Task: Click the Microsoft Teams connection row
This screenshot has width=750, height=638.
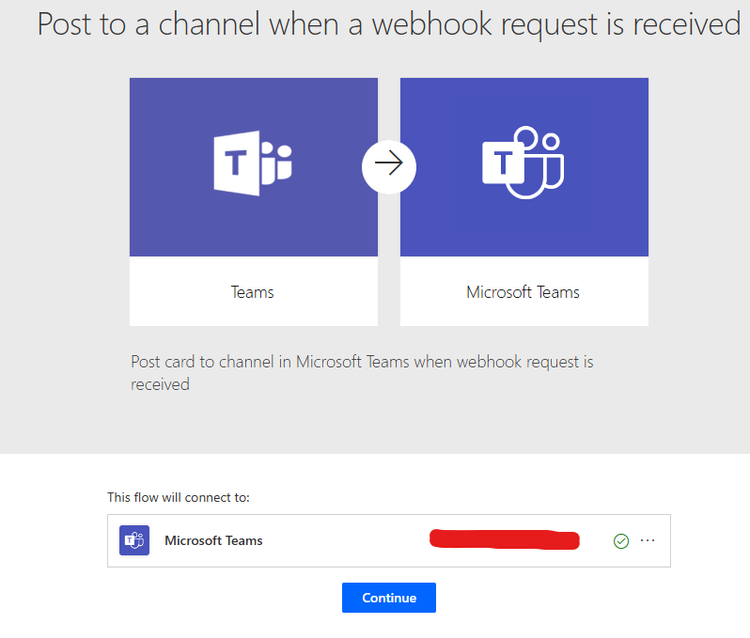Action: 389,541
